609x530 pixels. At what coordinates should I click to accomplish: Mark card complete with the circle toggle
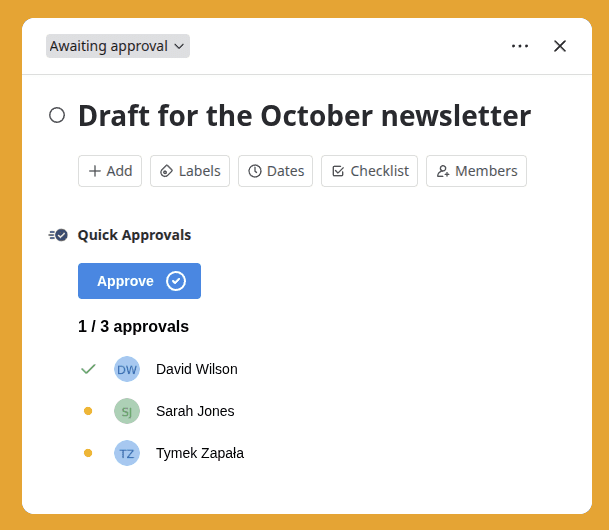point(57,115)
